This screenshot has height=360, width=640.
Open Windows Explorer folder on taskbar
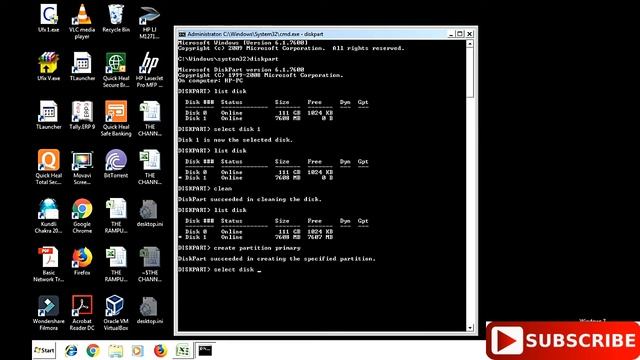(x=116, y=350)
